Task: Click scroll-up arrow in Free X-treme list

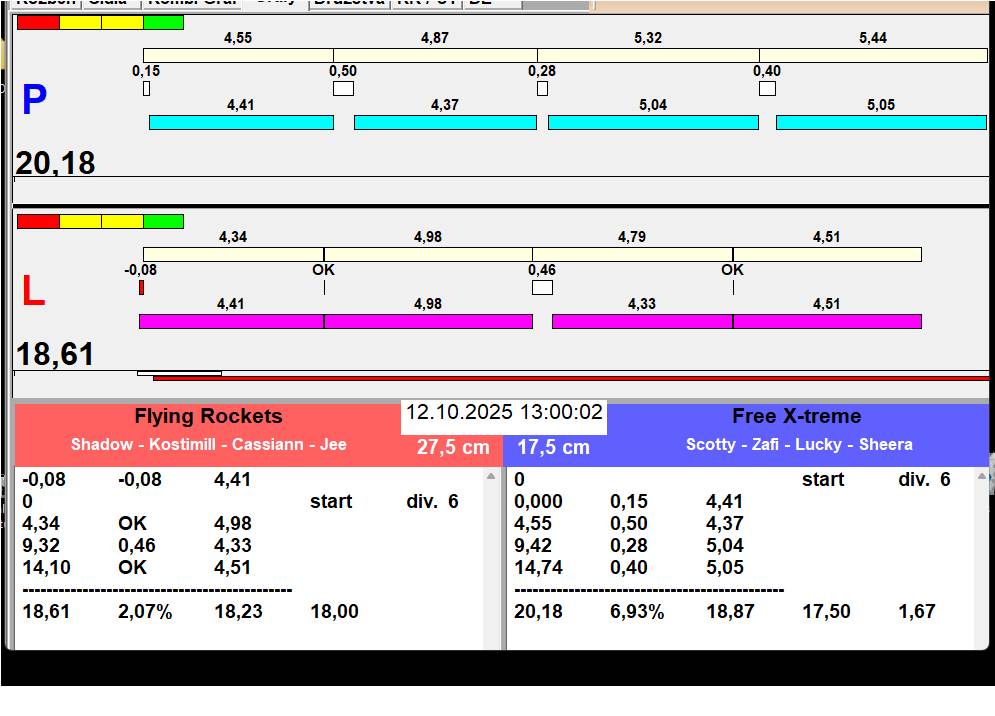Action: [982, 477]
